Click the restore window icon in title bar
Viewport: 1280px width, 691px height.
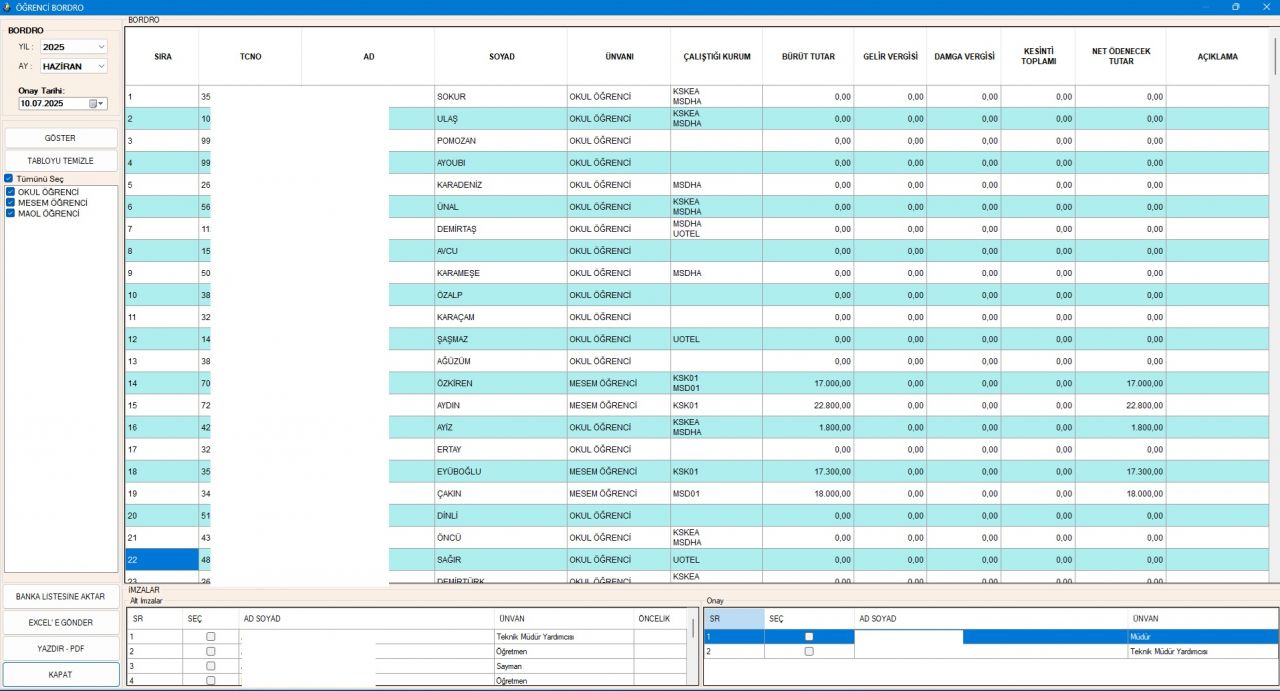1236,7
